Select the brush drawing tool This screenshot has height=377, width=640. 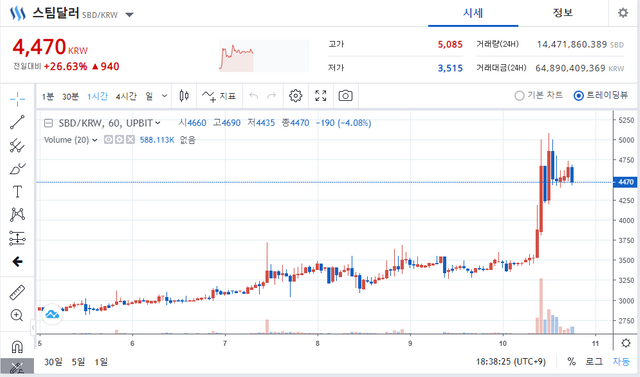pos(17,168)
